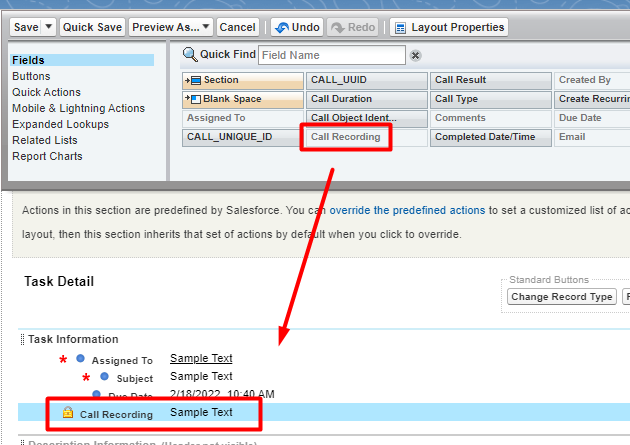The height and width of the screenshot is (445, 630).
Task: Click the required asterisk beside Subject
Action: click(86, 378)
